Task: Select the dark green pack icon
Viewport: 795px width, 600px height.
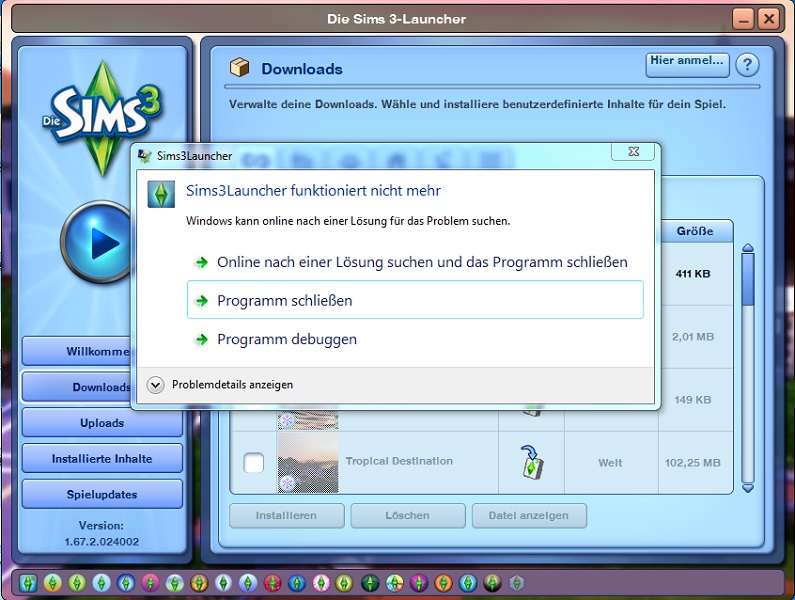Action: click(x=370, y=583)
